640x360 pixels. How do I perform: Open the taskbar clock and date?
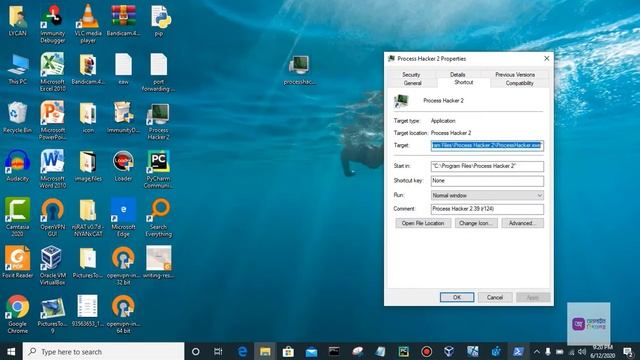click(x=603, y=351)
